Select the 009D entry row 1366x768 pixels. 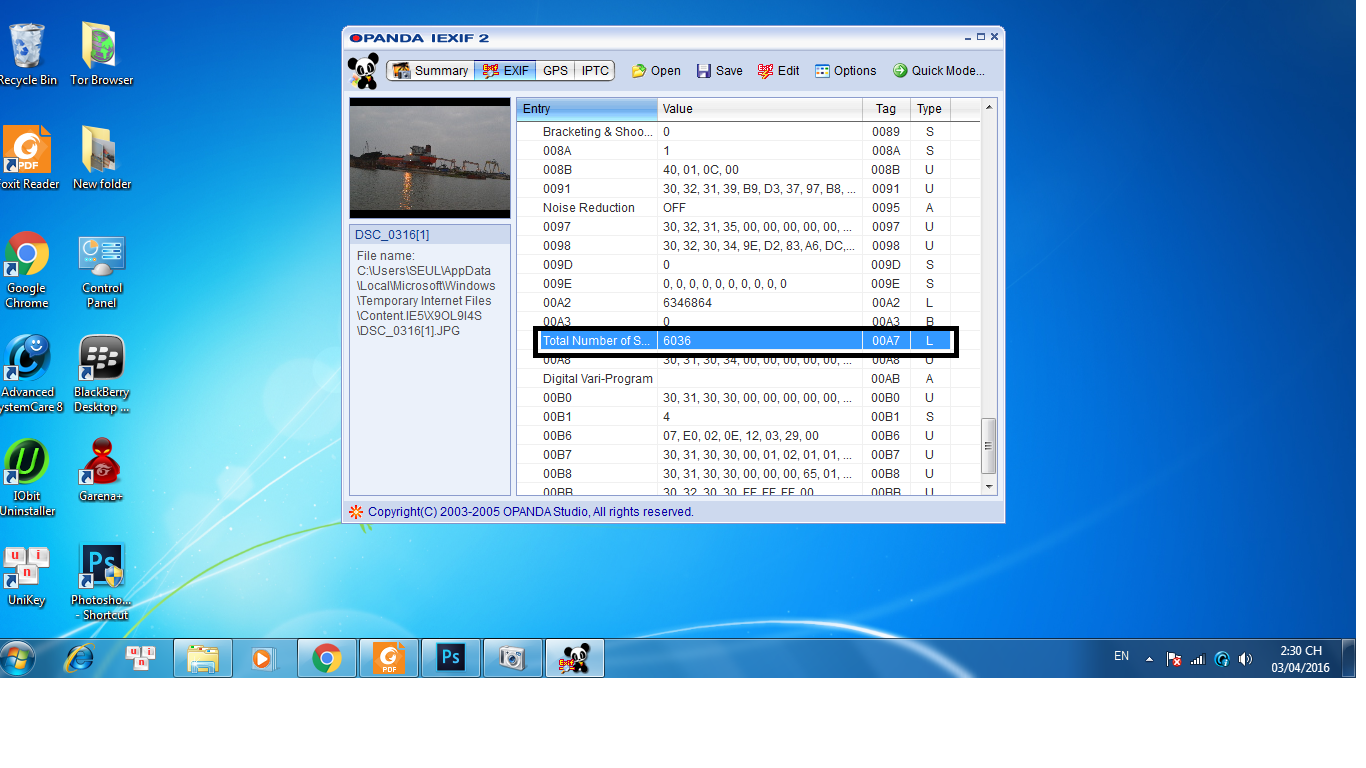(748, 265)
